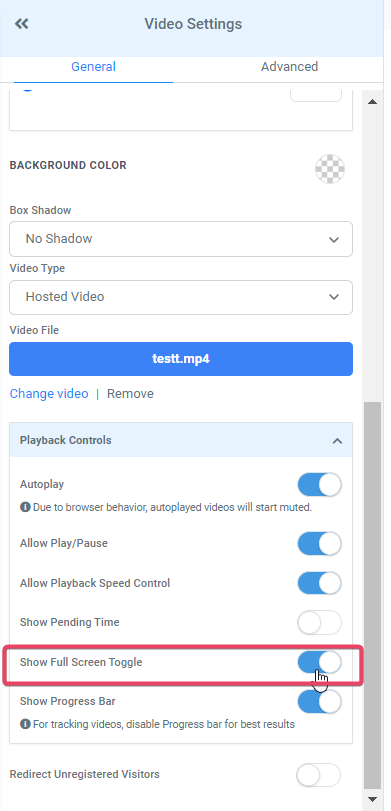Screen dimensions: 391x811
Task: Disable the Show Progress Bar switch
Action: 320,702
